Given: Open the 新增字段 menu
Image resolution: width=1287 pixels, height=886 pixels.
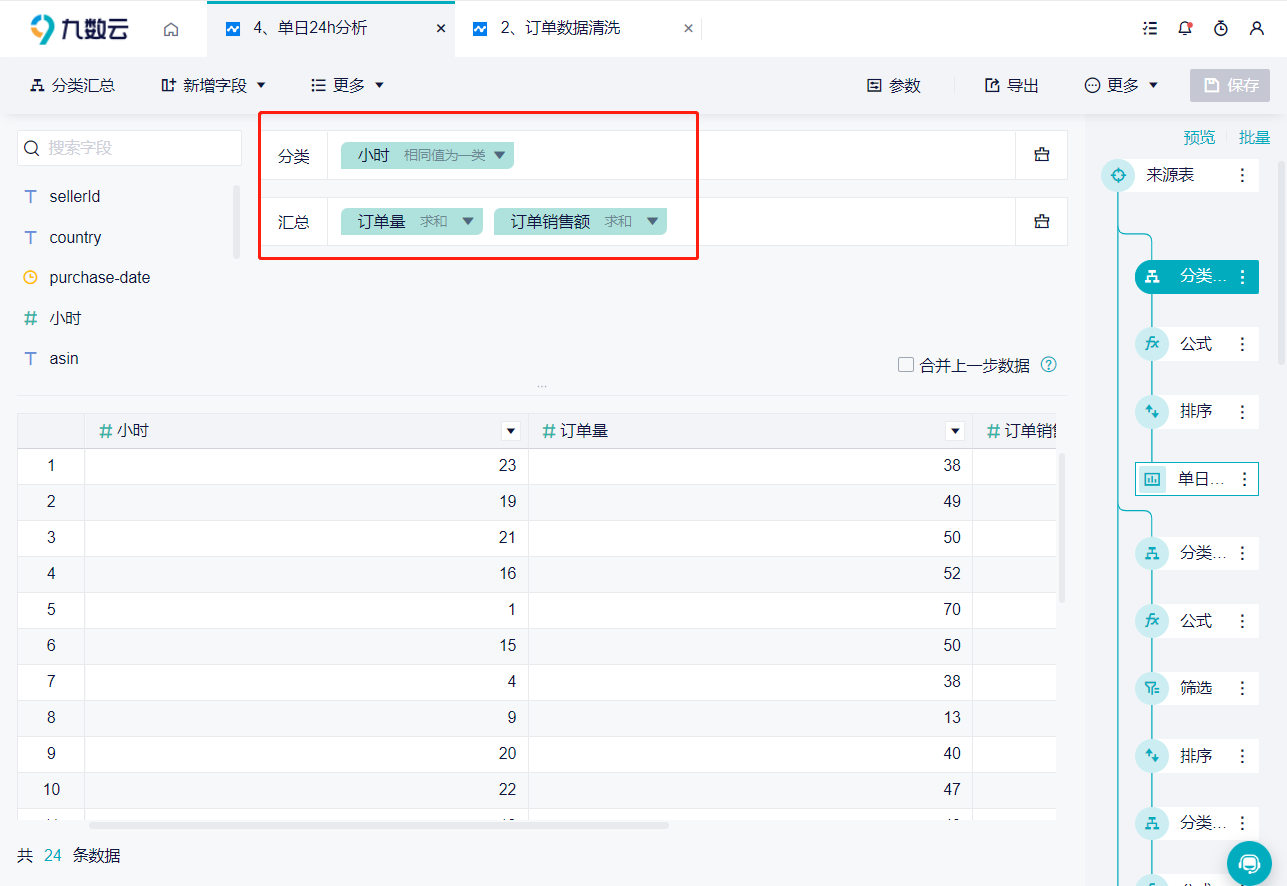Looking at the screenshot, I should [x=214, y=86].
